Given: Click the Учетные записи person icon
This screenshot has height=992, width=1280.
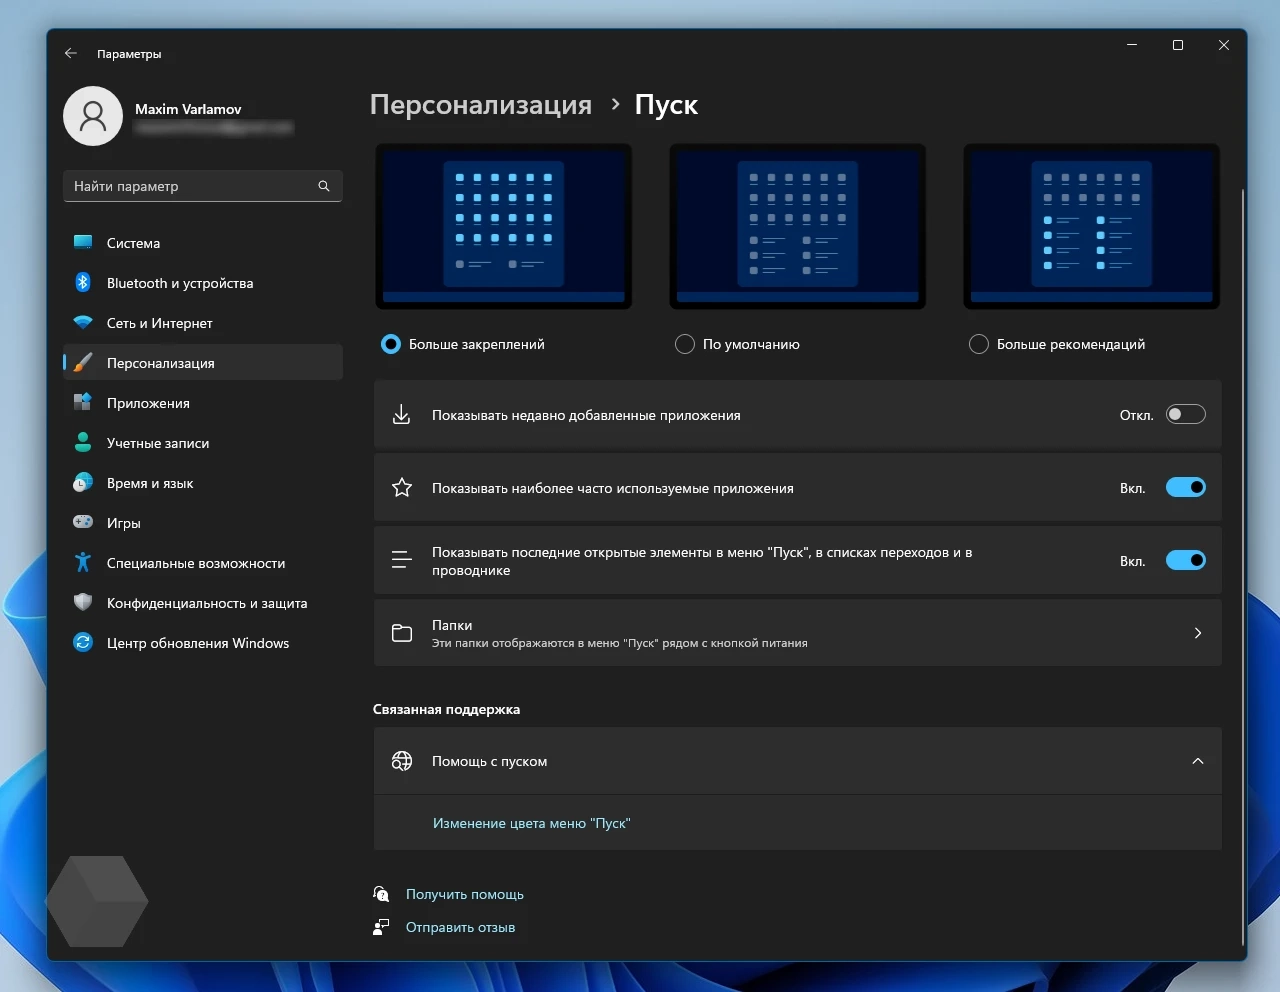Looking at the screenshot, I should pyautogui.click(x=83, y=443).
